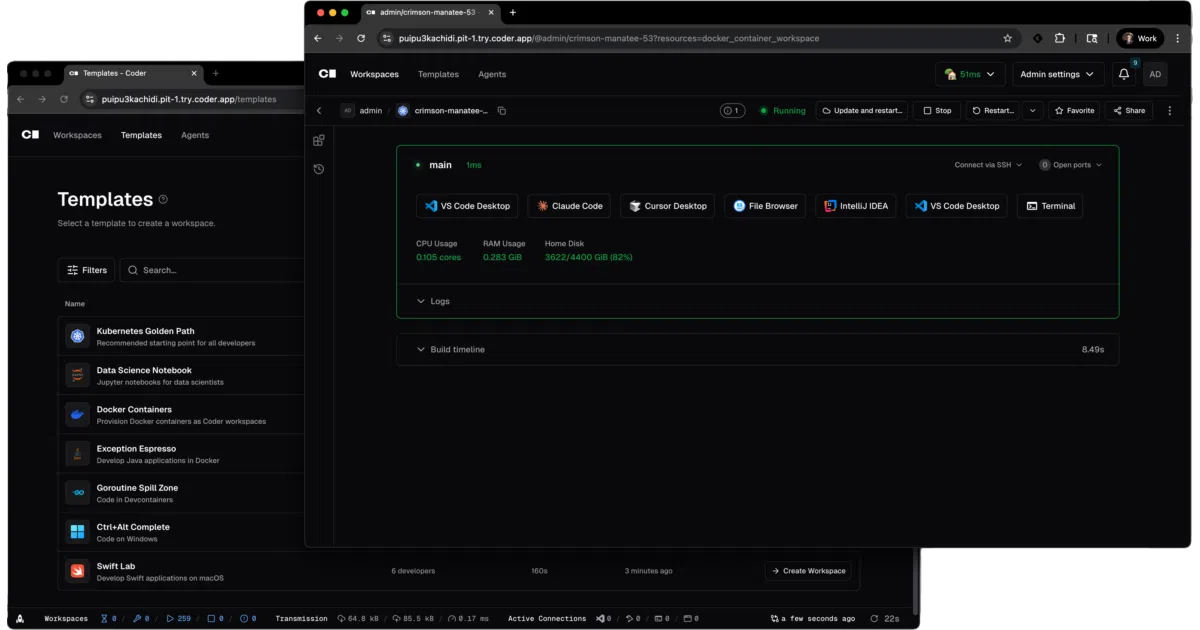The width and height of the screenshot is (1200, 630).
Task: Click Coder logo in workspace window
Action: click(327, 74)
